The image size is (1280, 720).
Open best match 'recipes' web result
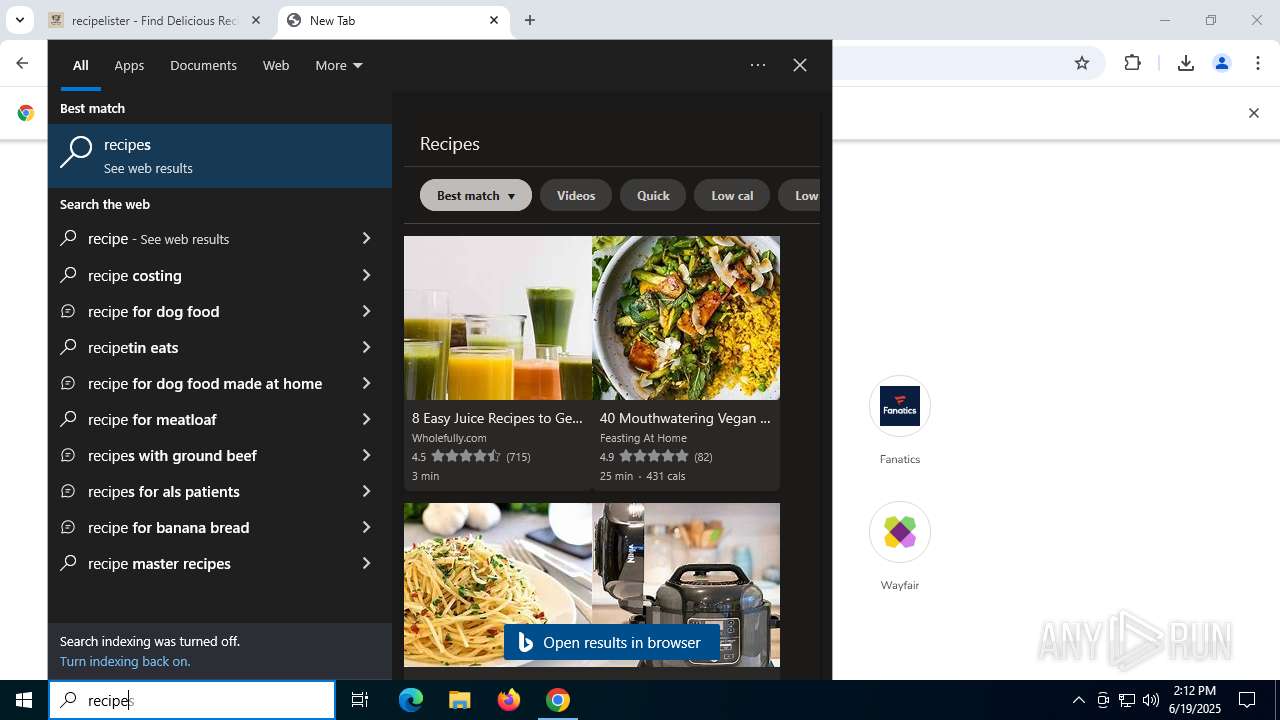coord(220,156)
